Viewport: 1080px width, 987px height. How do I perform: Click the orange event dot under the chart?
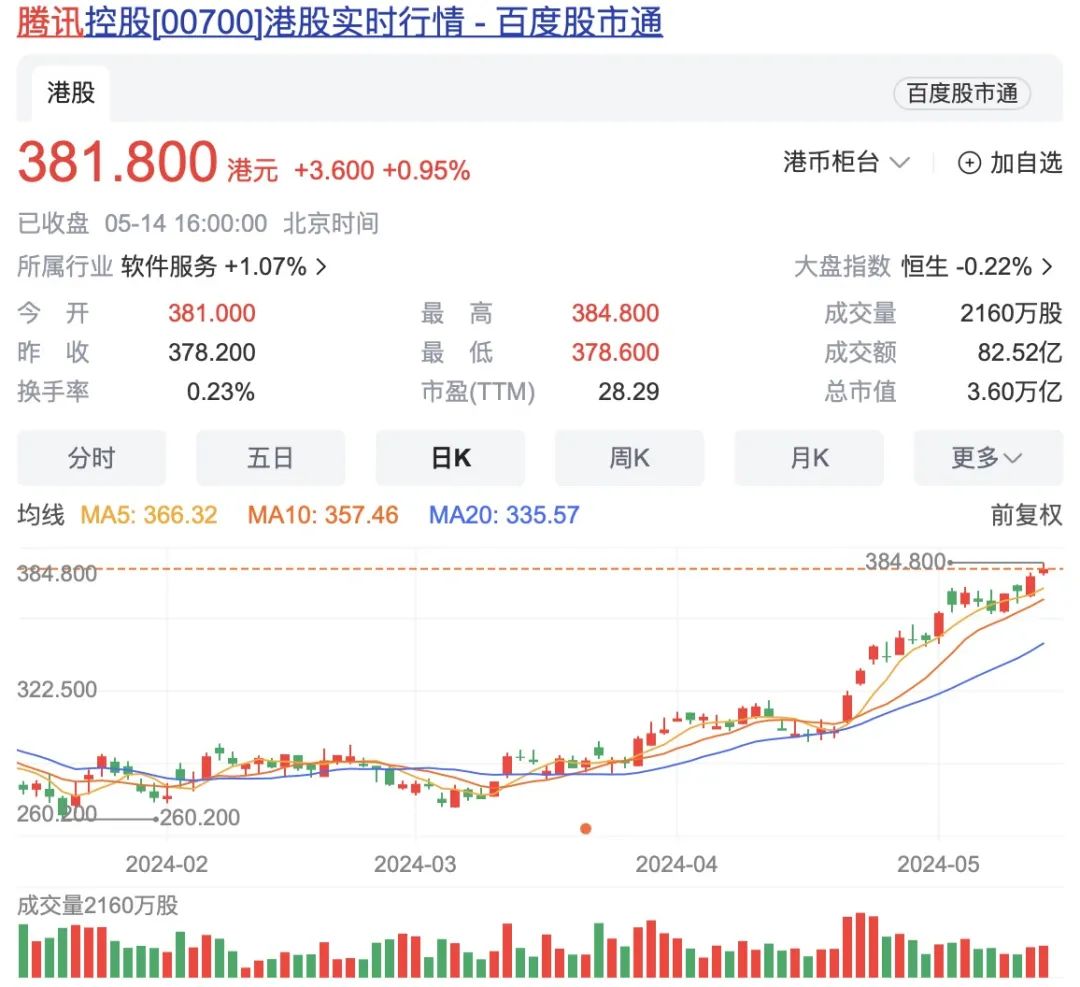pyautogui.click(x=585, y=829)
